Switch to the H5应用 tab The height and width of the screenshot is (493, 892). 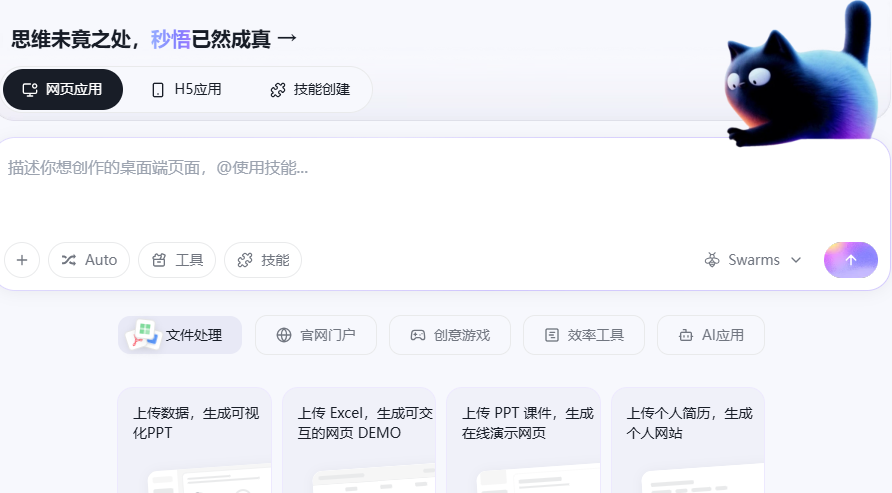pos(186,90)
